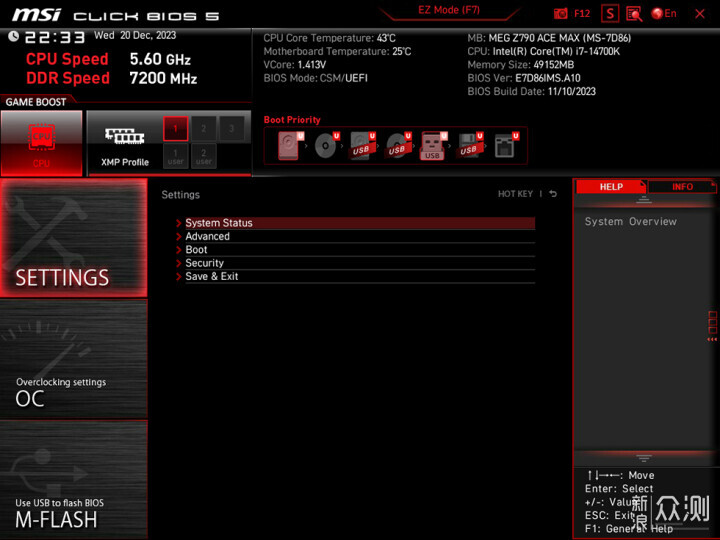
Task: Click the HOT KEY label
Action: point(515,194)
